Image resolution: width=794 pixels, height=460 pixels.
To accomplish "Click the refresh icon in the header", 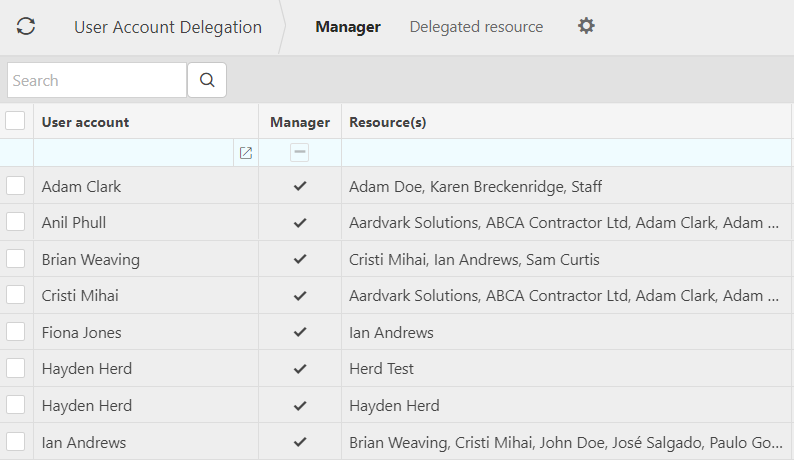I will (x=26, y=27).
